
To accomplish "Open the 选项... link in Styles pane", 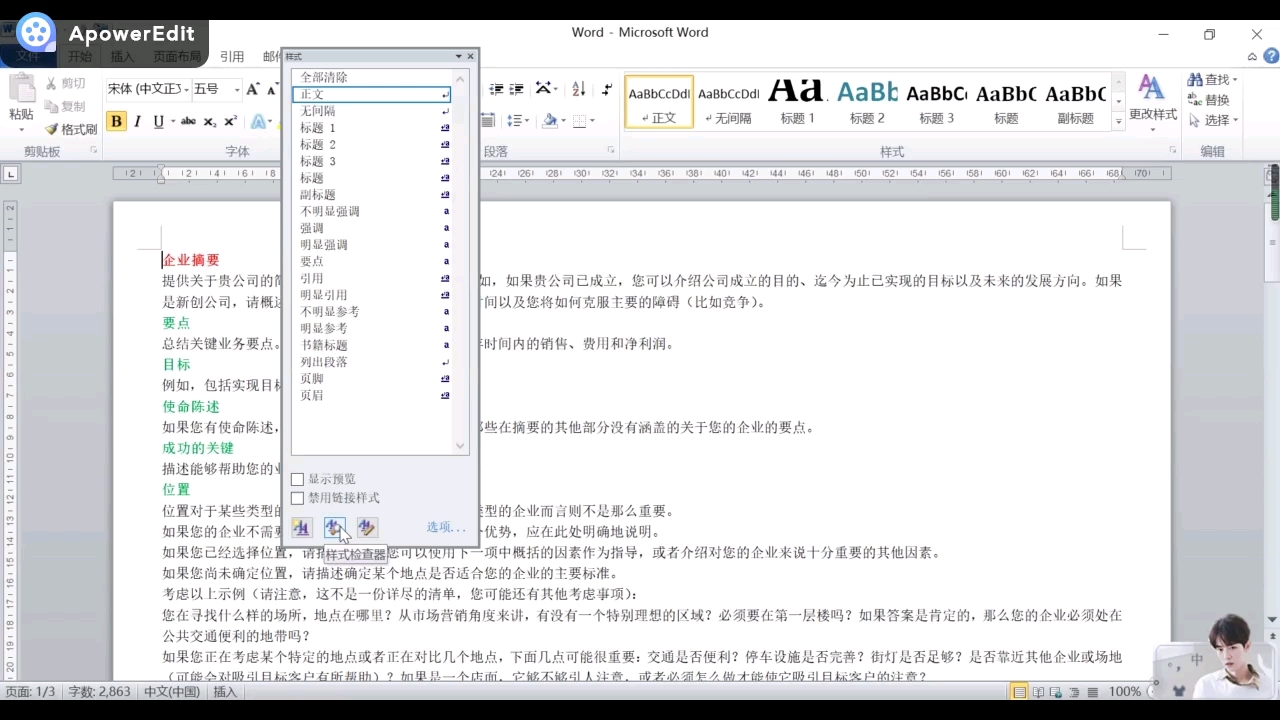I will click(444, 527).
